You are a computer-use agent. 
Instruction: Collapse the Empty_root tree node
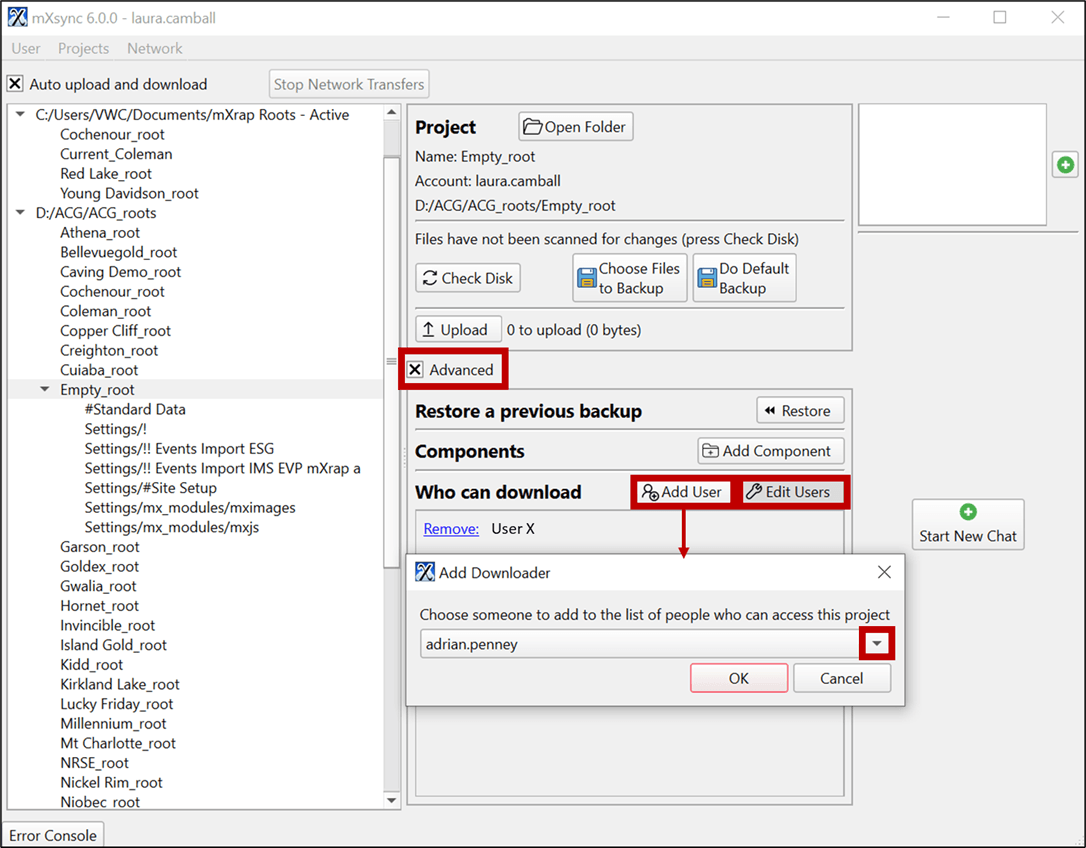[x=45, y=390]
